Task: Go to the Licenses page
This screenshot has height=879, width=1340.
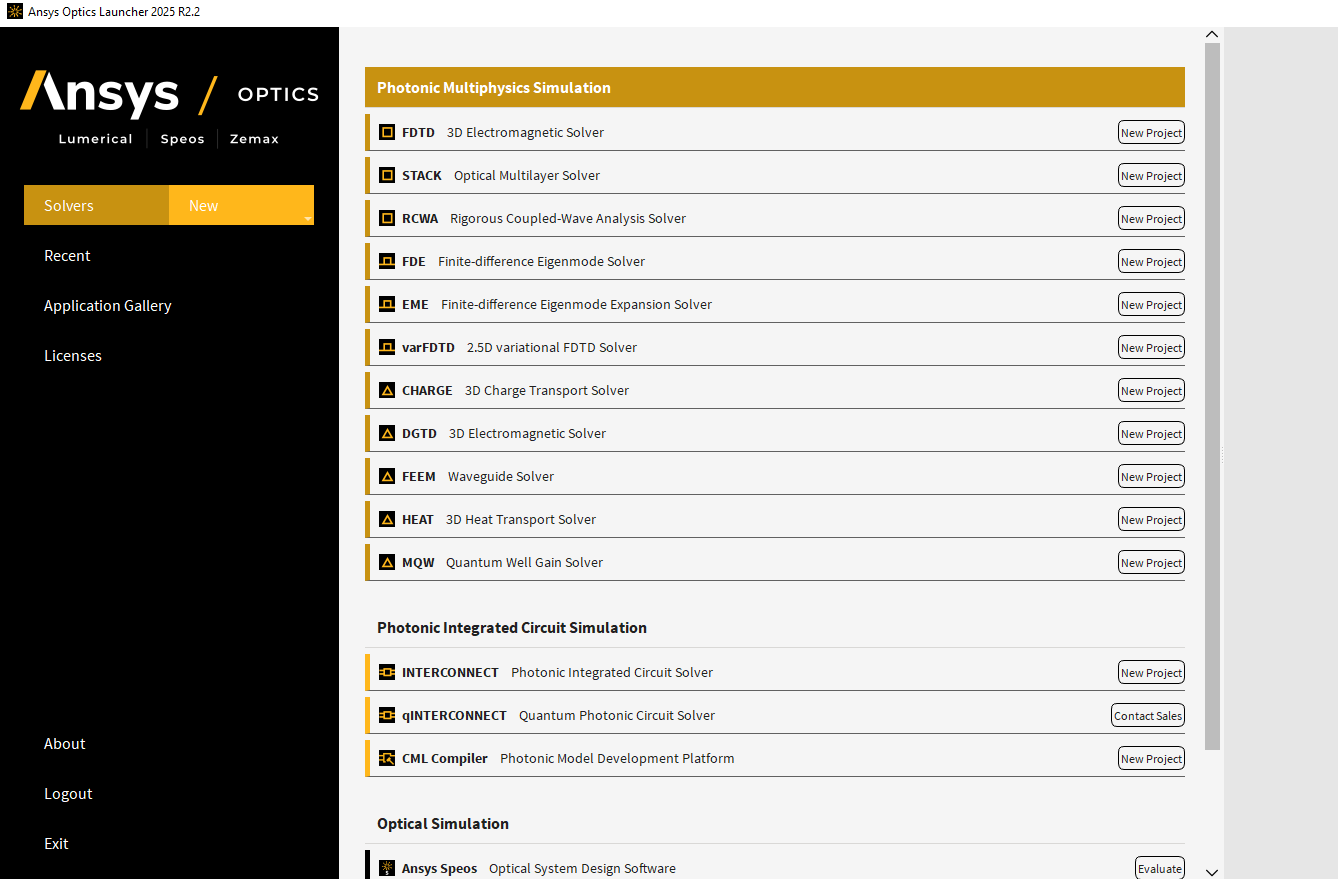Action: click(x=73, y=356)
